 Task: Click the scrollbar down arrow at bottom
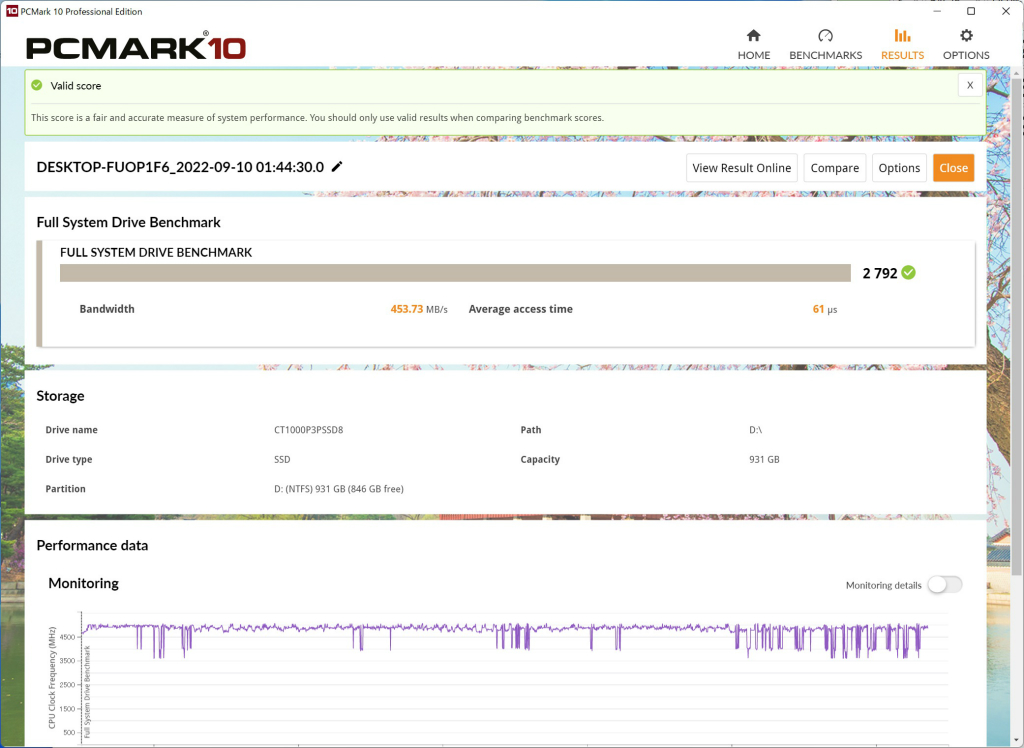tap(1016, 741)
